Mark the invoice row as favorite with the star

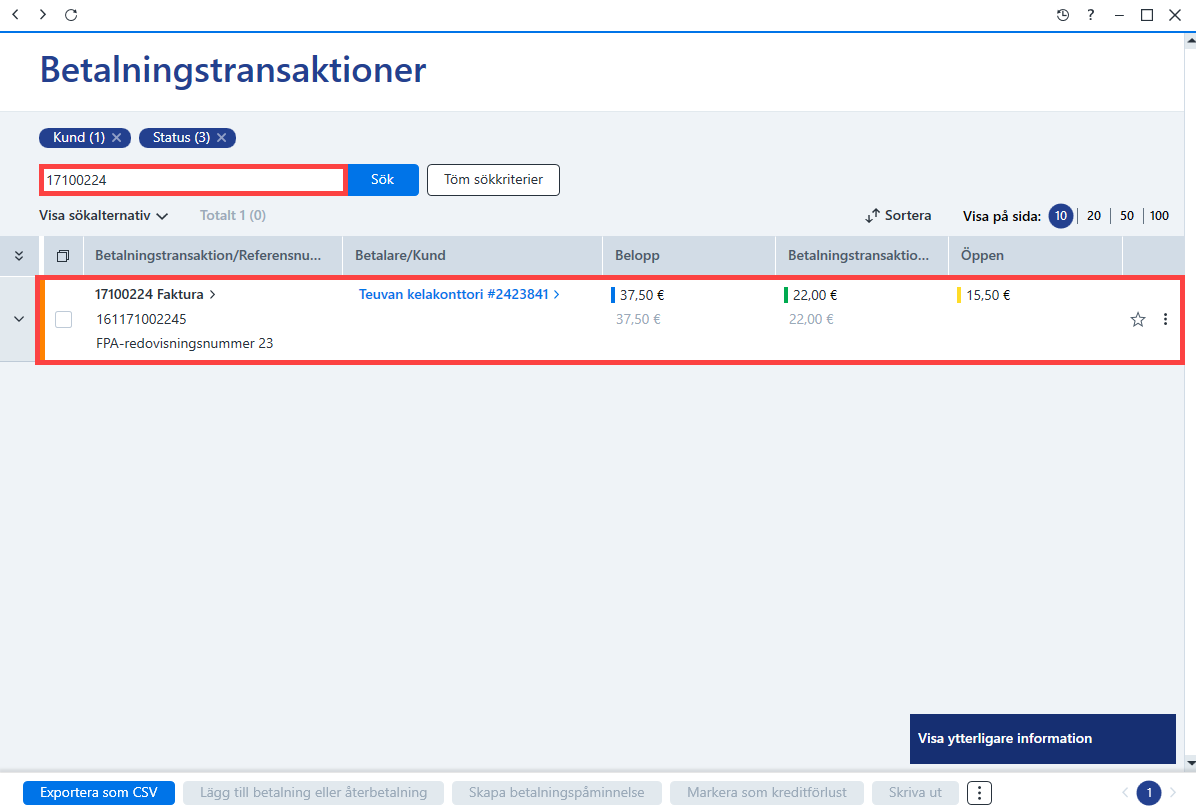pos(1137,320)
